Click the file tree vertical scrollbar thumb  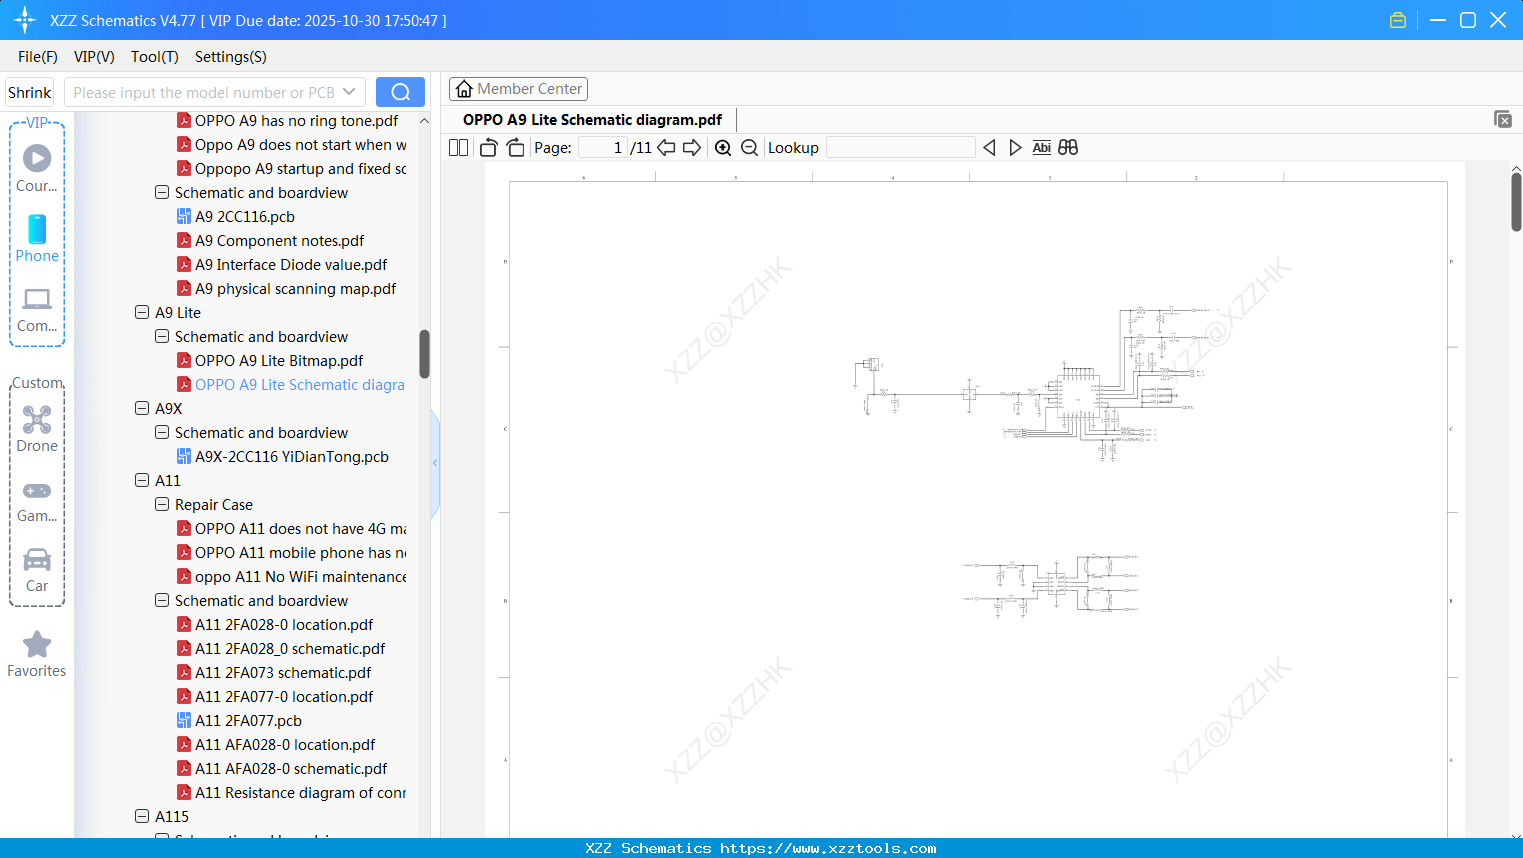coord(424,354)
